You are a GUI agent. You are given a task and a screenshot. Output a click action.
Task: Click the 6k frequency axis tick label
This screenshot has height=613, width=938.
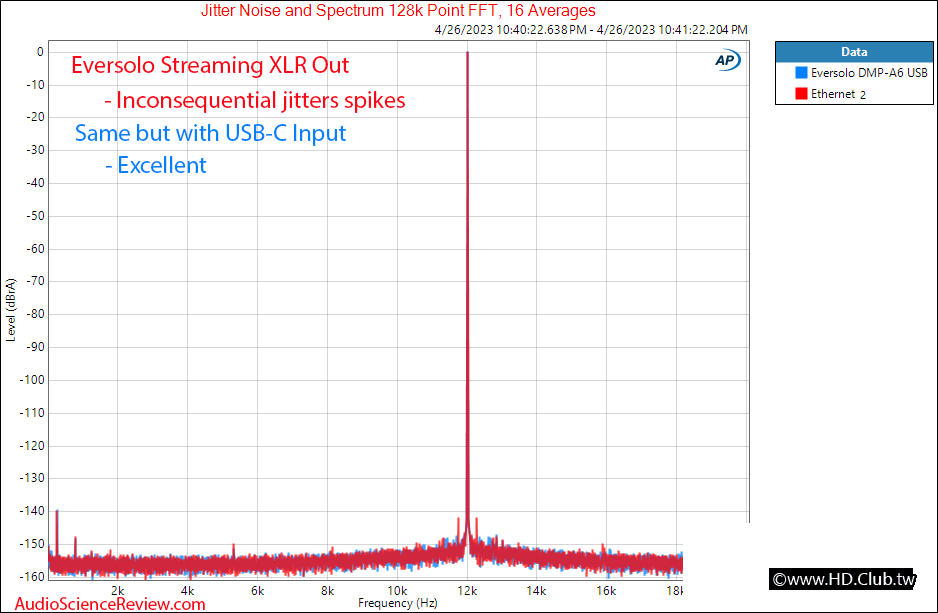point(258,591)
